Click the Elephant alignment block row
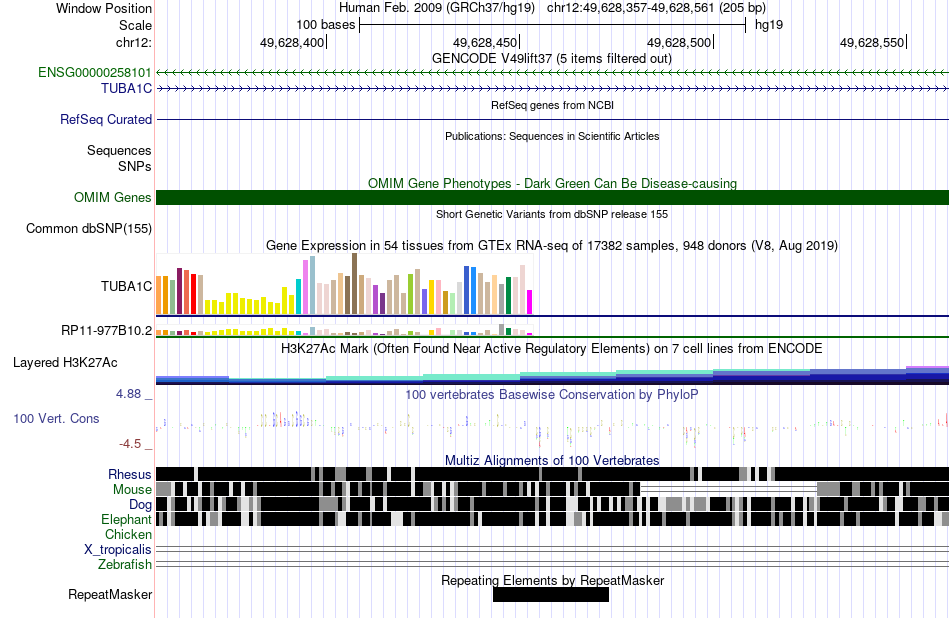 (x=553, y=519)
